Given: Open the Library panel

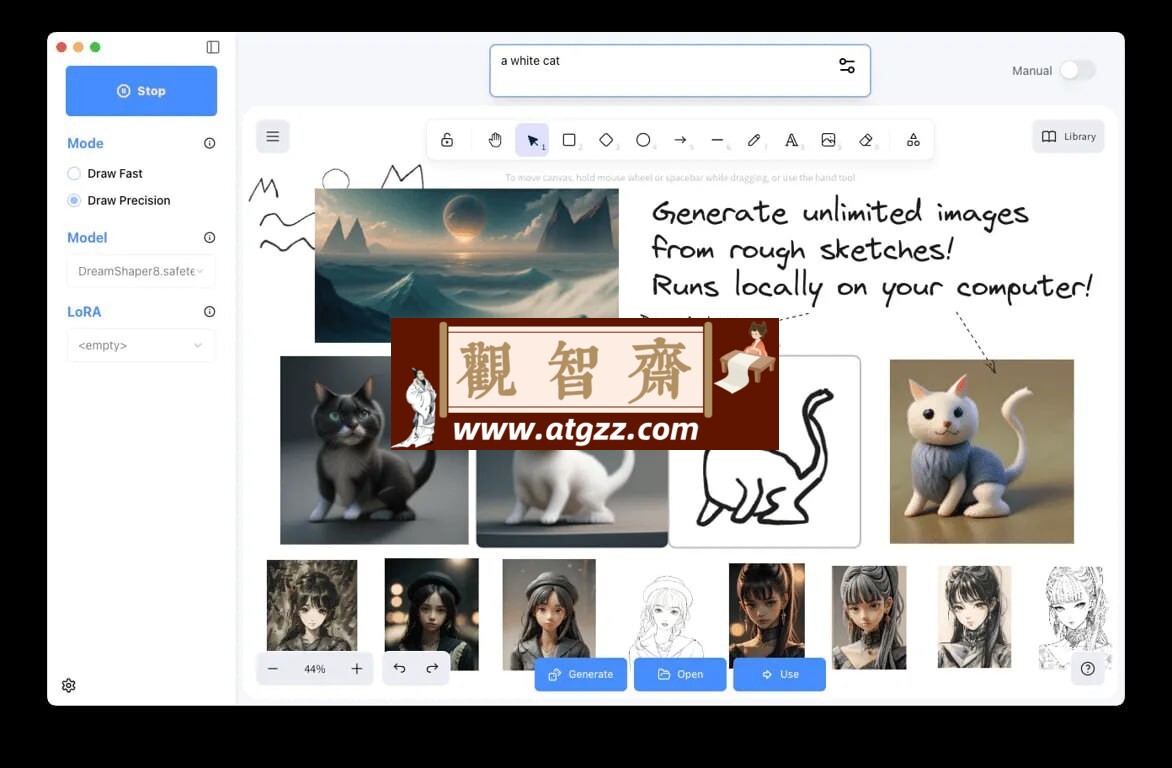Looking at the screenshot, I should click(x=1069, y=137).
